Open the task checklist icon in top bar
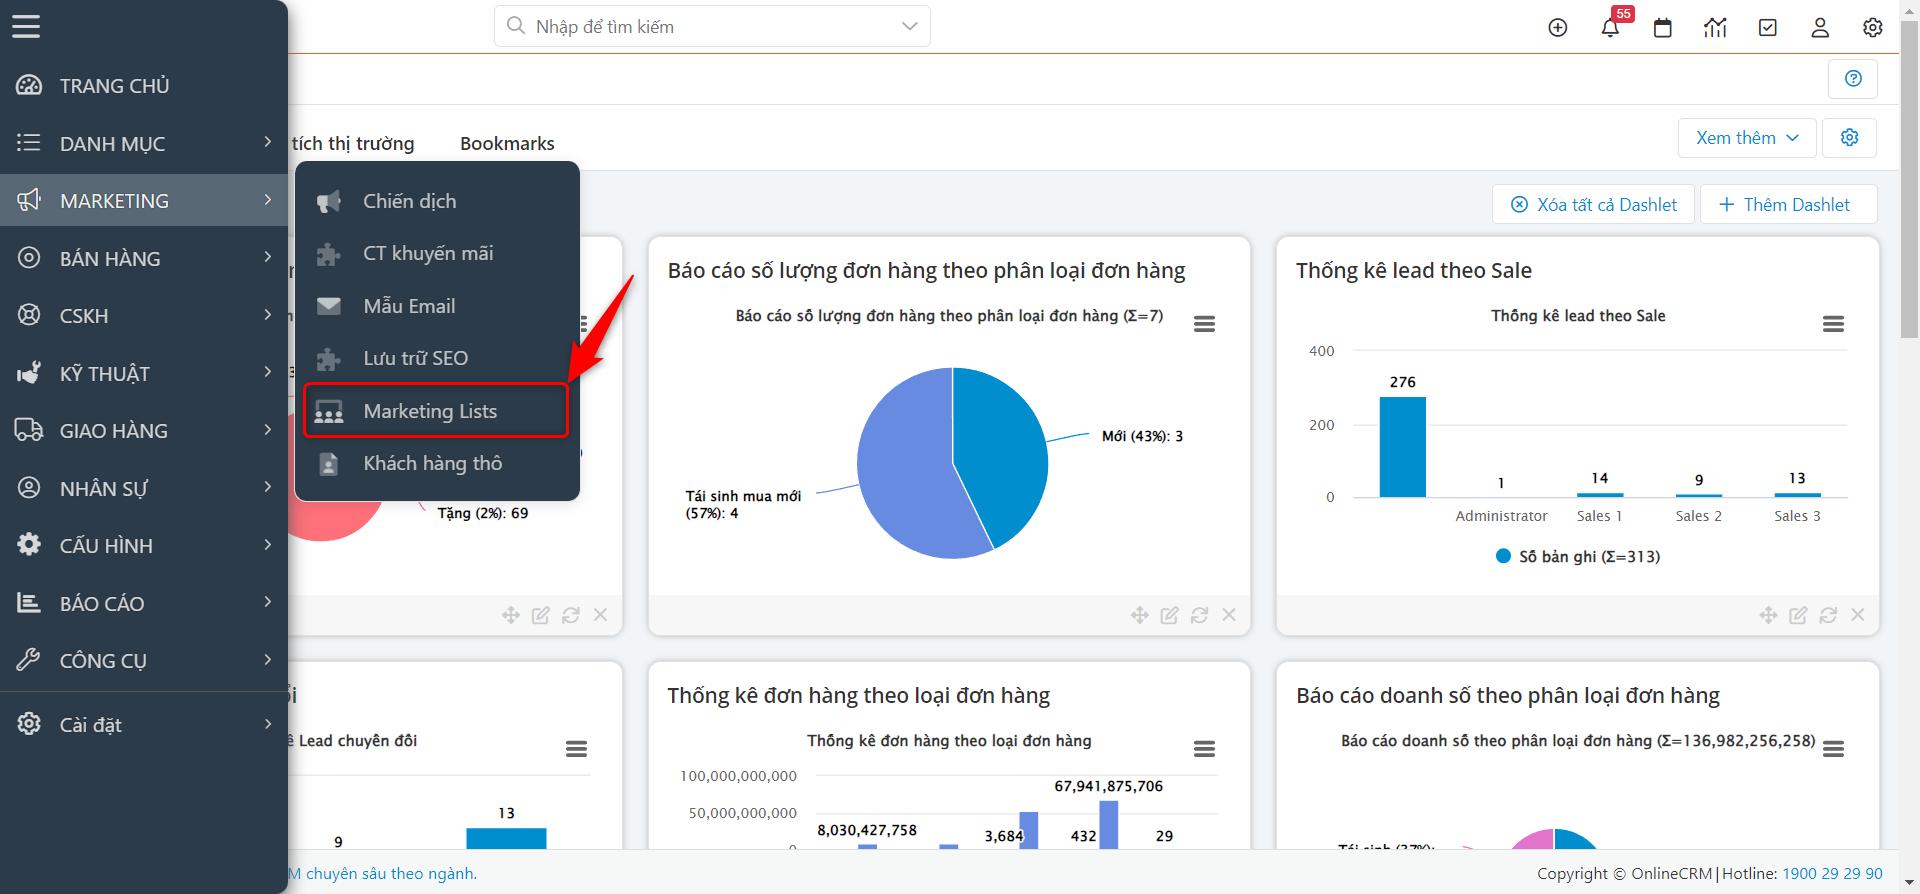Image resolution: width=1920 pixels, height=894 pixels. tap(1768, 28)
